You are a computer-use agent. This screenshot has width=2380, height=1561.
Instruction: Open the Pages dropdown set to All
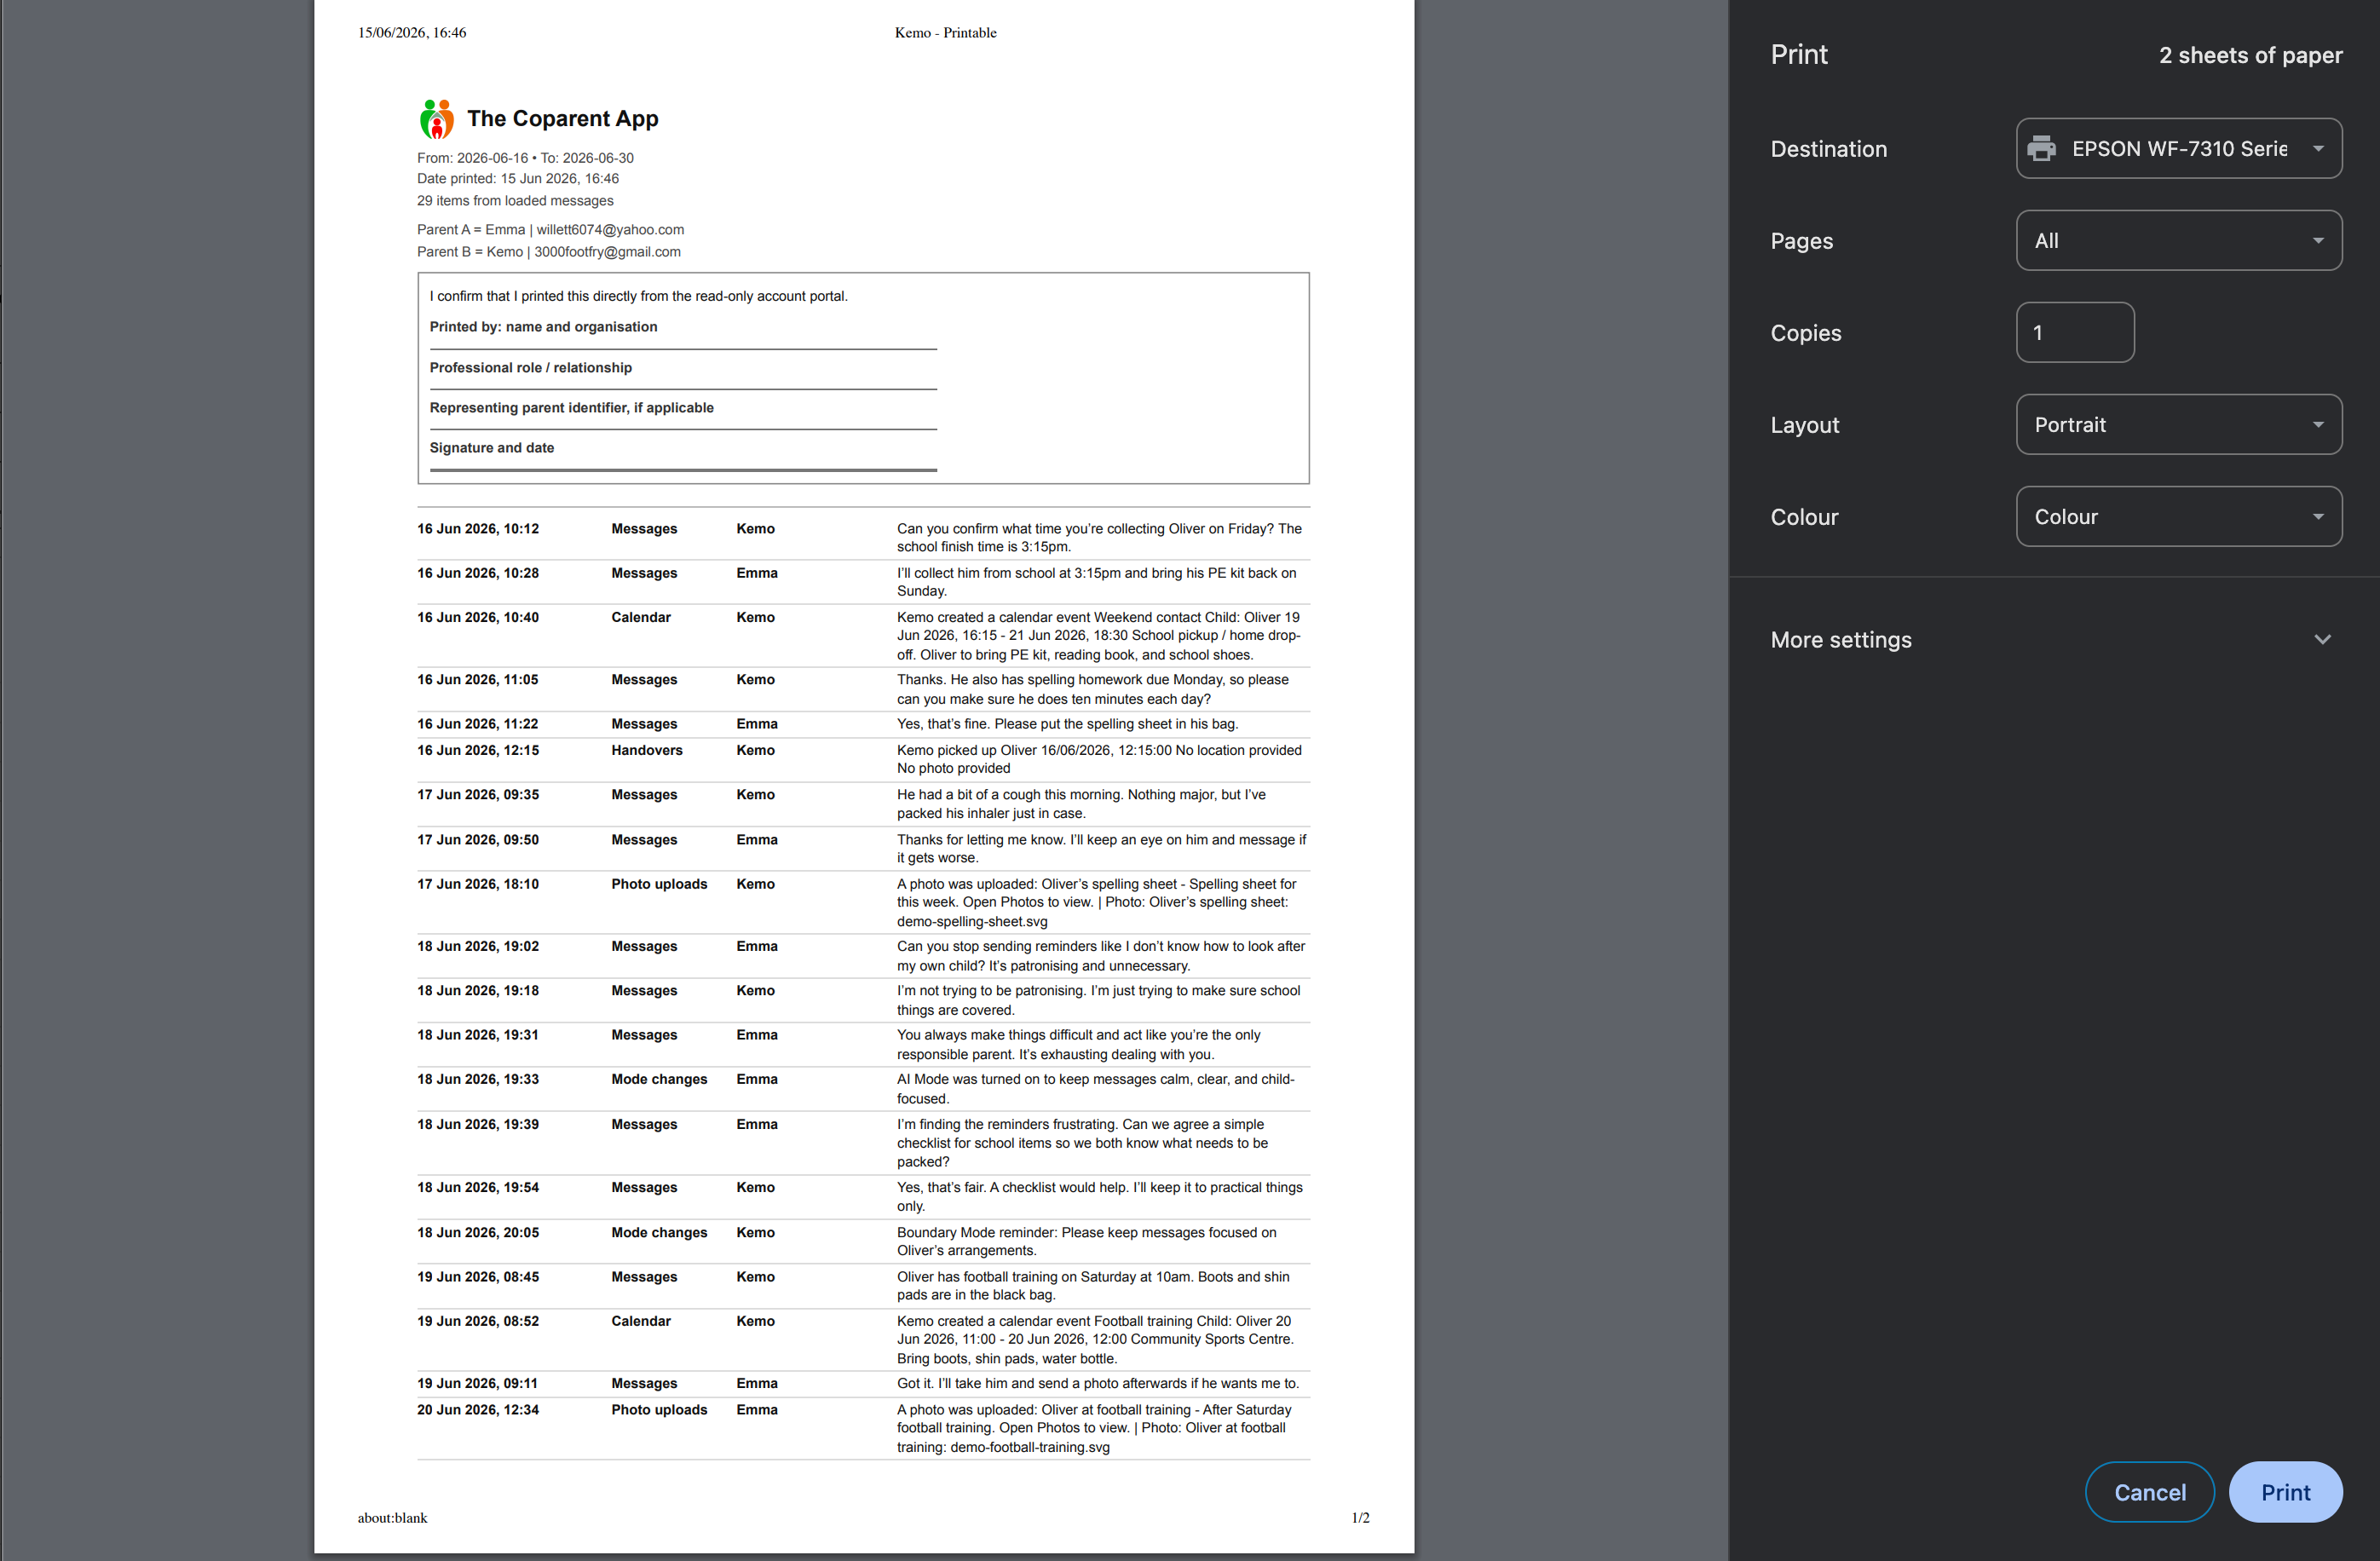[2178, 241]
